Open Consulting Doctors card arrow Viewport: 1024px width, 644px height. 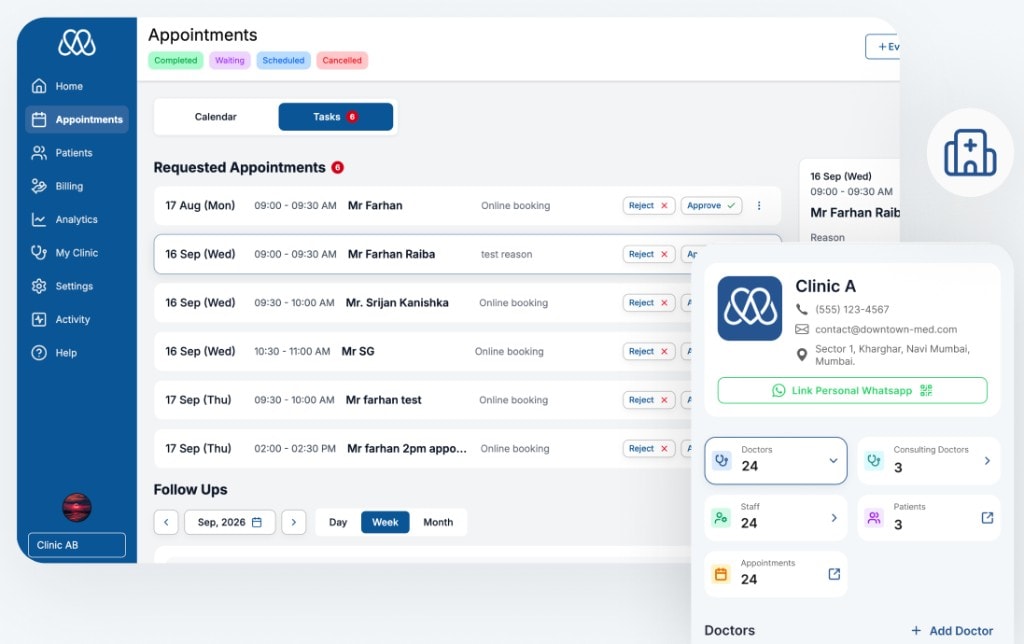coord(987,460)
